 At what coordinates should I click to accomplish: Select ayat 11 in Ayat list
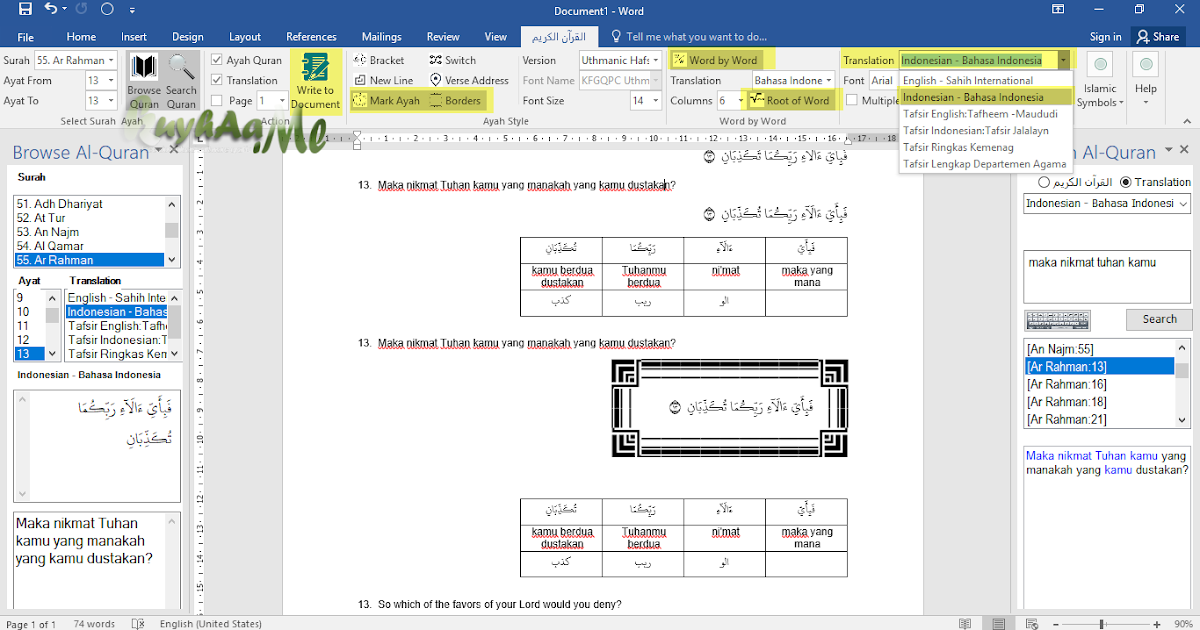(31, 326)
